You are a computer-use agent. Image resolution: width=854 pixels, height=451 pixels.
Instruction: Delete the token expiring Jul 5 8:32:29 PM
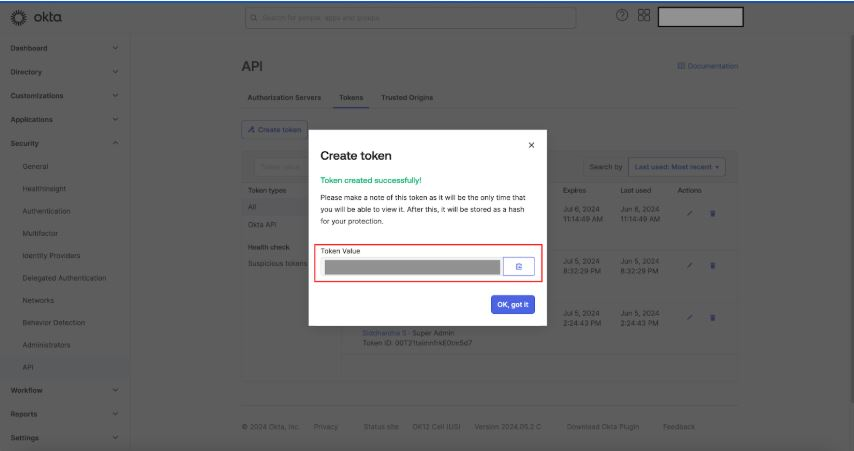click(712, 266)
